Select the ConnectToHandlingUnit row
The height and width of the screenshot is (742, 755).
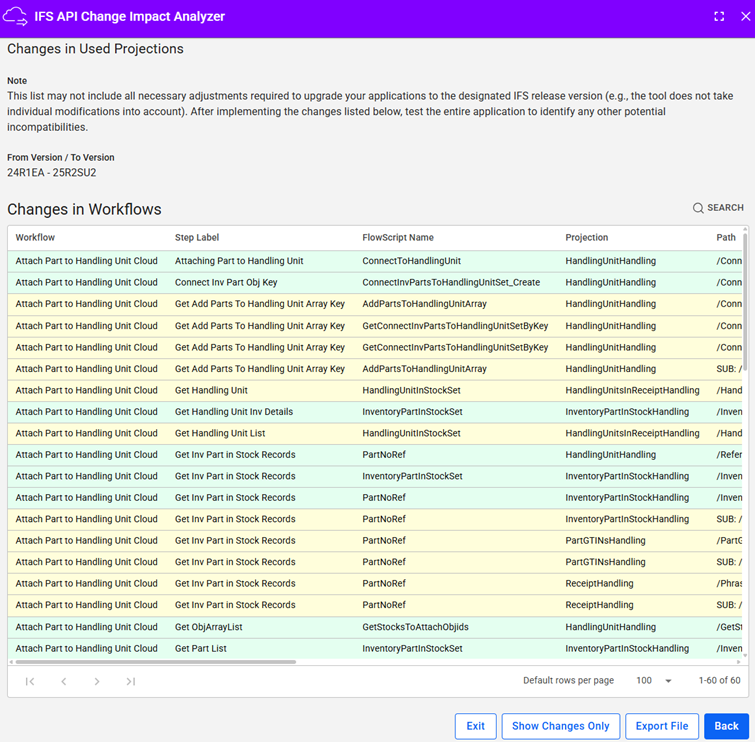411,261
